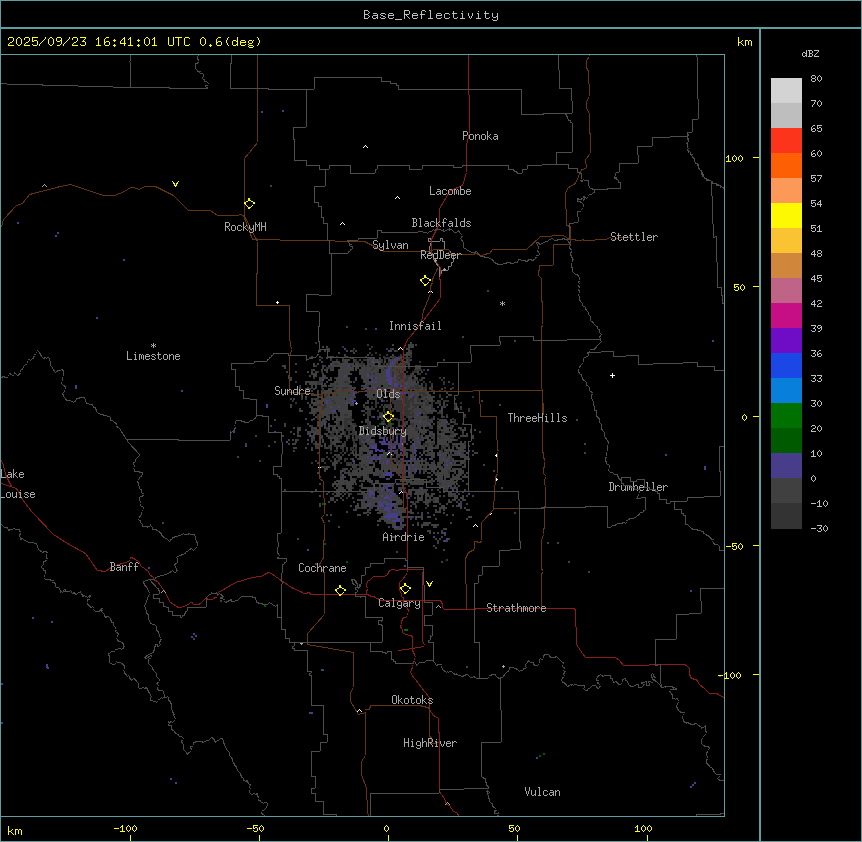Click the Airdrie city label
The image size is (862, 842).
coord(403,537)
